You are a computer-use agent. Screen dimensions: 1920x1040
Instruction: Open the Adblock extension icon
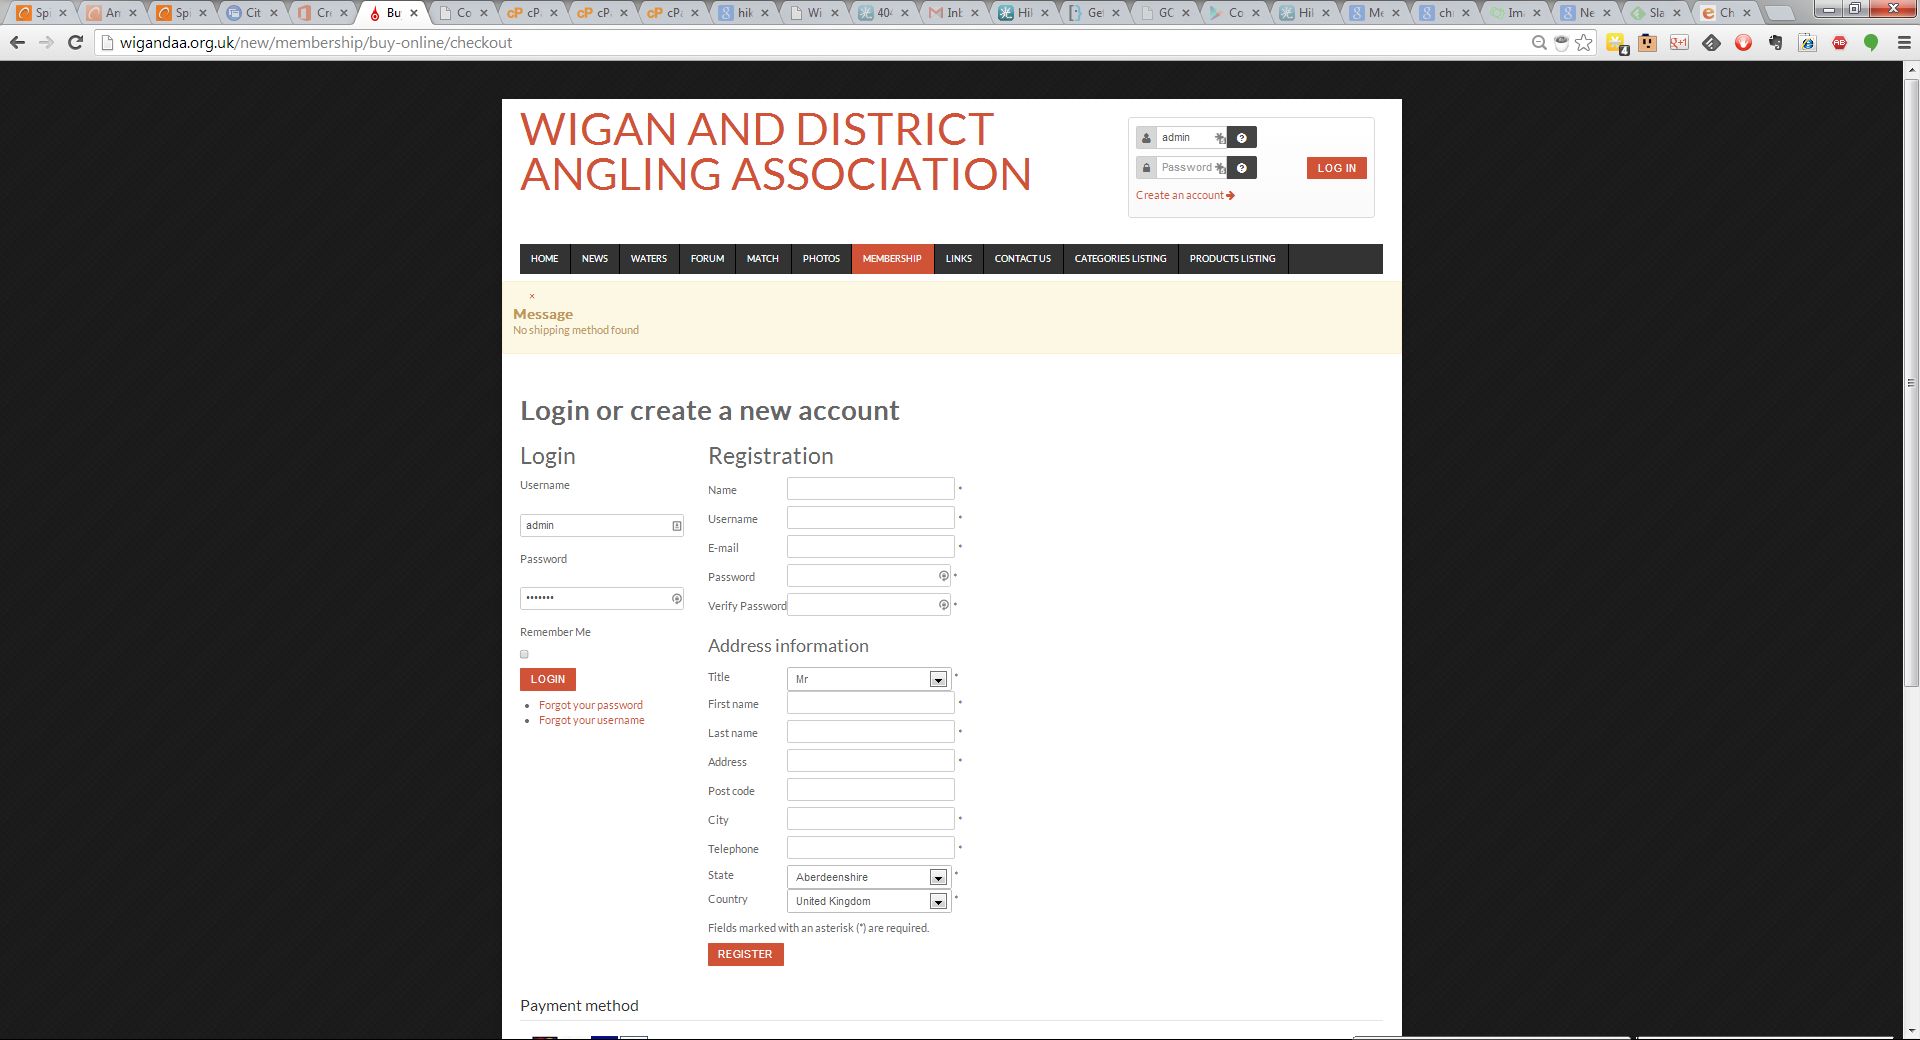(1839, 43)
